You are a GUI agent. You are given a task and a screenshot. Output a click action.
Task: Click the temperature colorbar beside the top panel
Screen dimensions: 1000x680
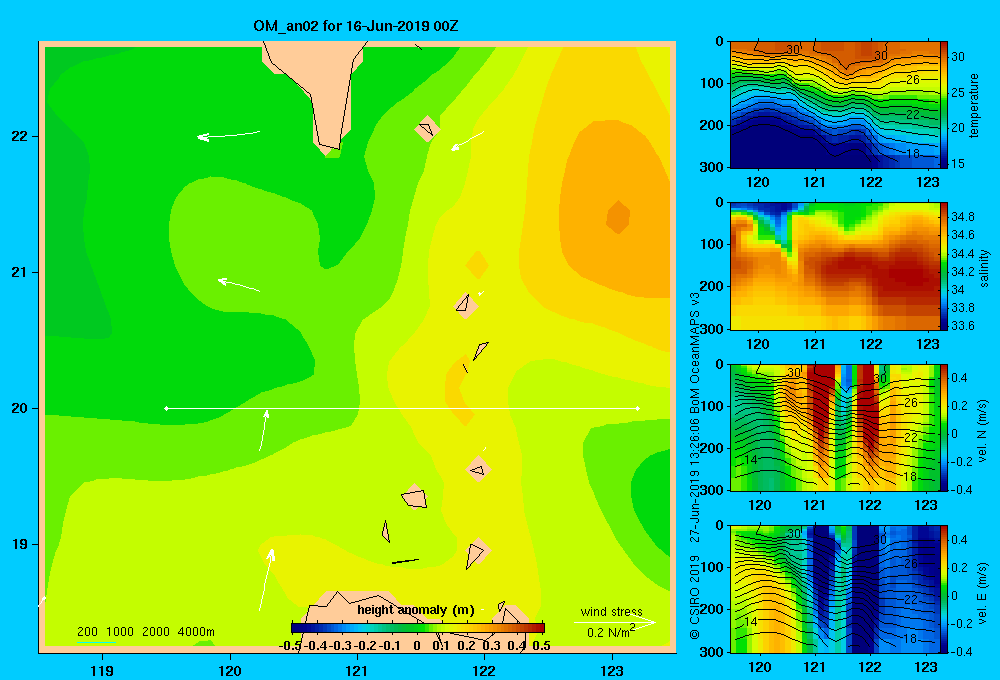pos(945,105)
